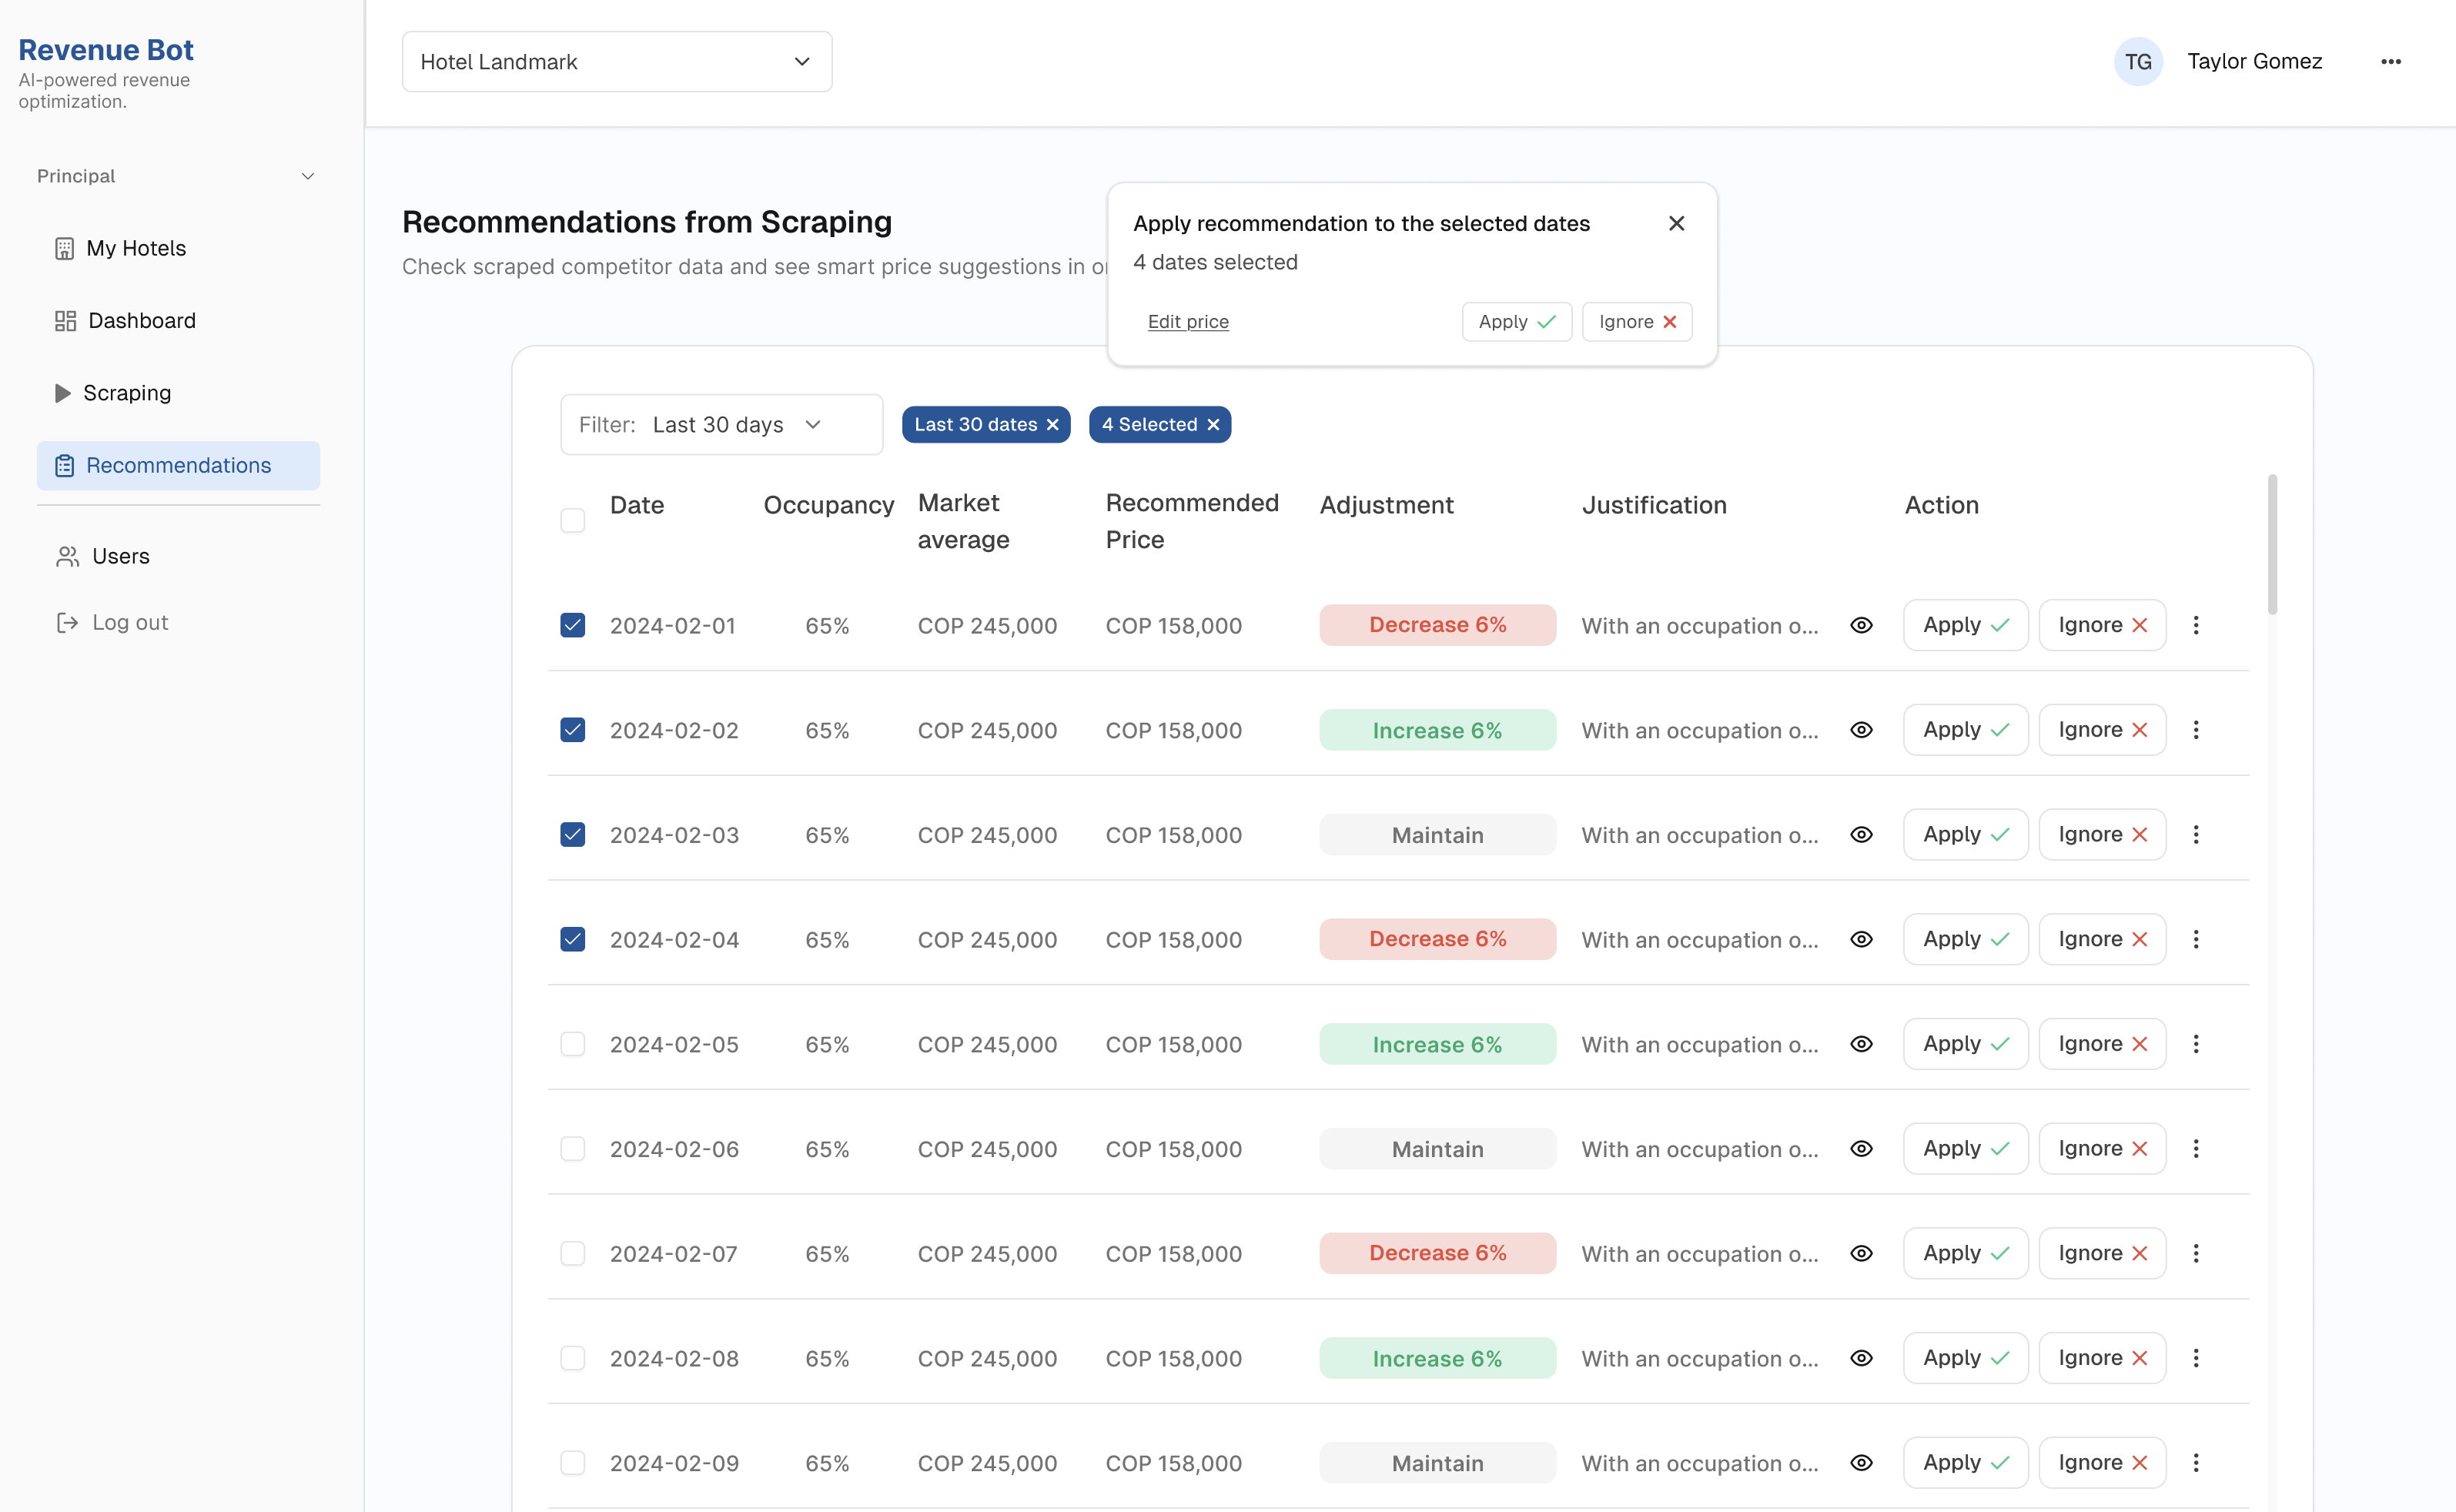Image resolution: width=2456 pixels, height=1512 pixels.
Task: Toggle the select-all header checkbox
Action: point(572,520)
